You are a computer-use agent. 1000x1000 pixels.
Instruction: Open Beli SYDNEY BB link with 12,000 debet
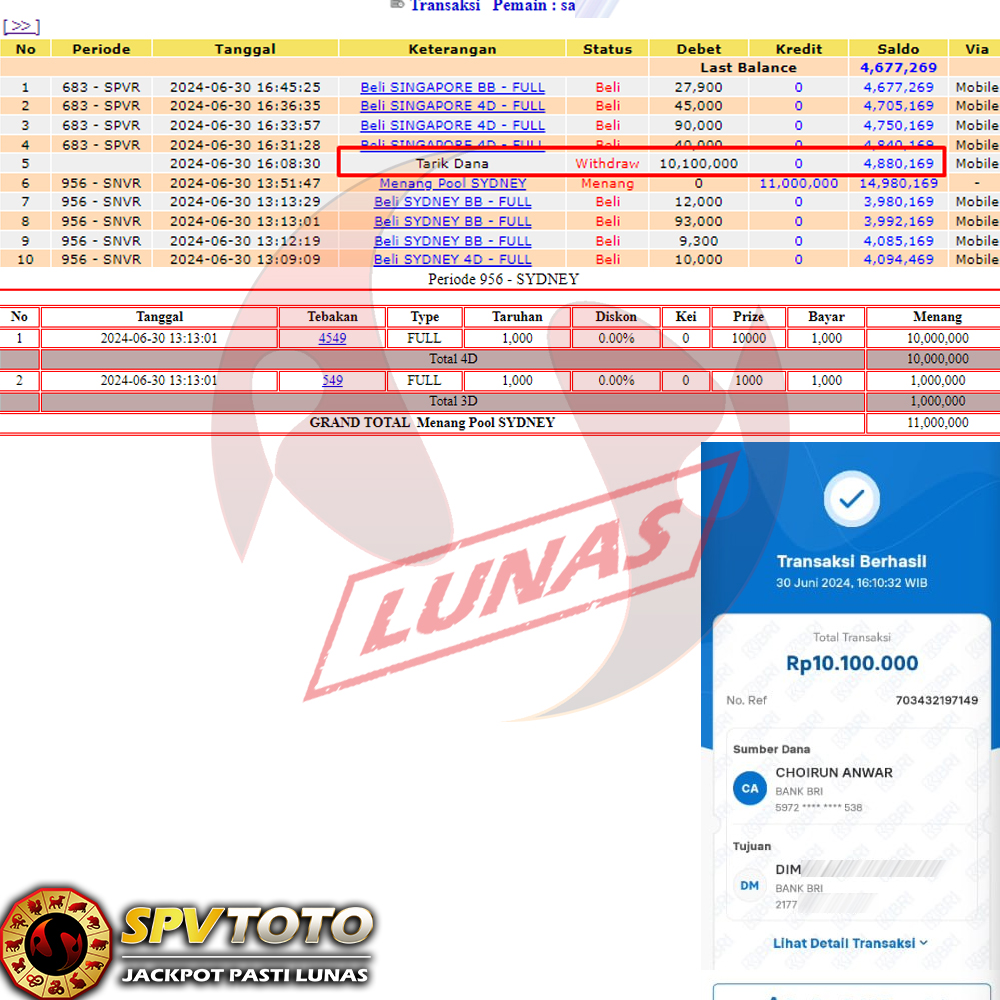click(452, 202)
